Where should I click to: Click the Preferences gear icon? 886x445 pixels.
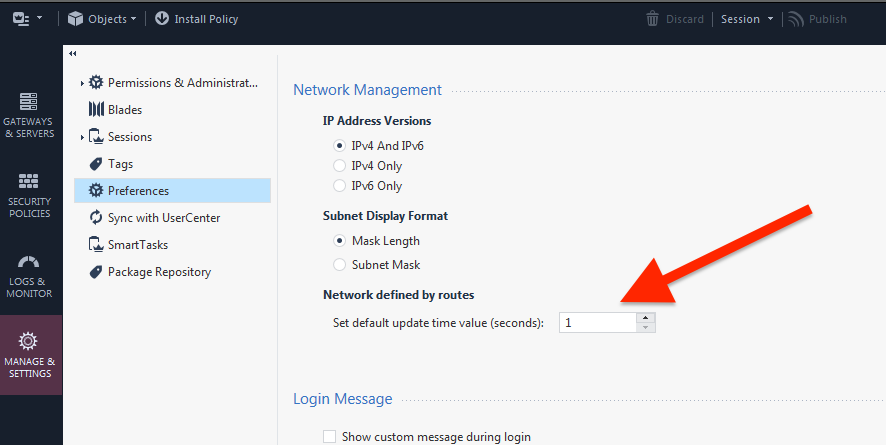pyautogui.click(x=97, y=191)
